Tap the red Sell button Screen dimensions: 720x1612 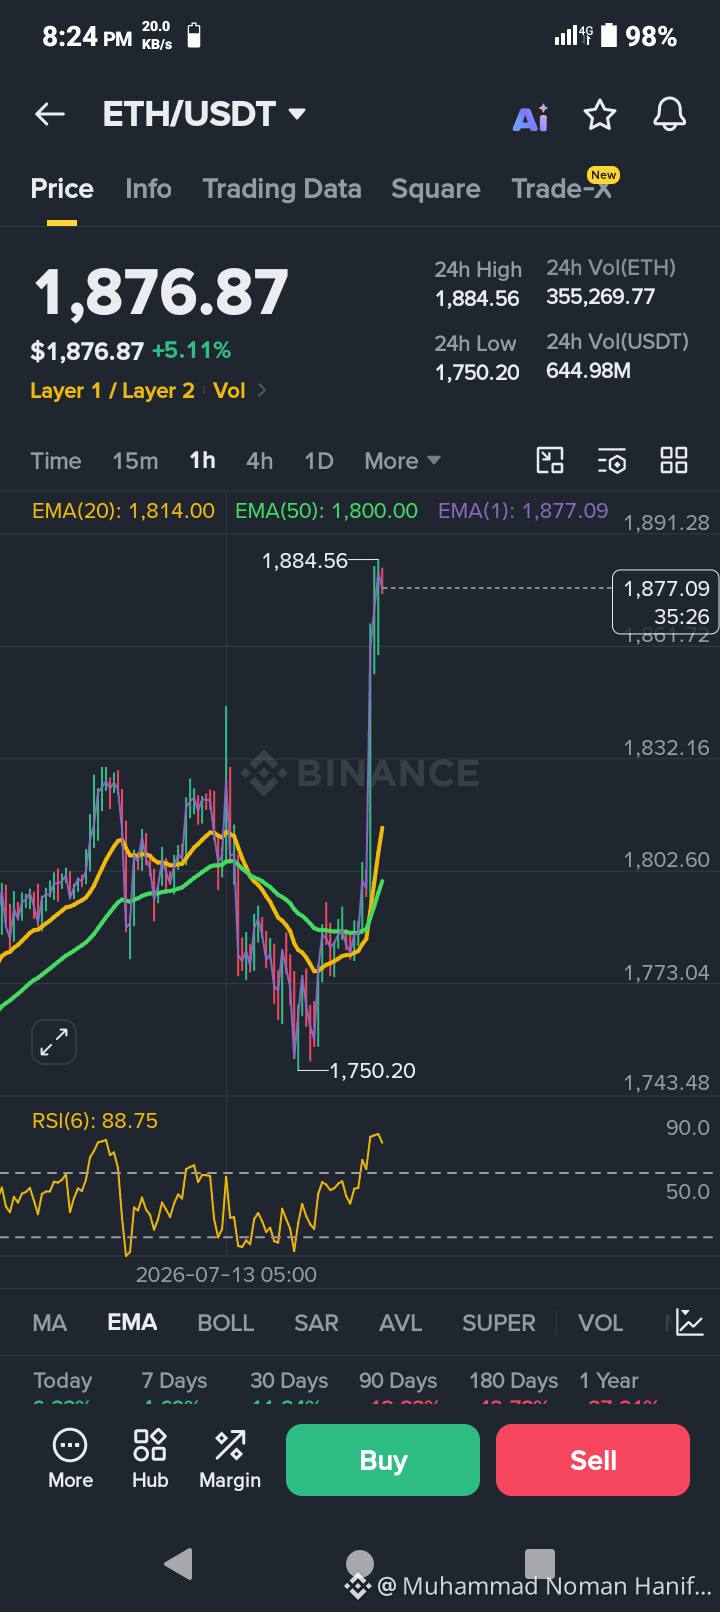[593, 1460]
